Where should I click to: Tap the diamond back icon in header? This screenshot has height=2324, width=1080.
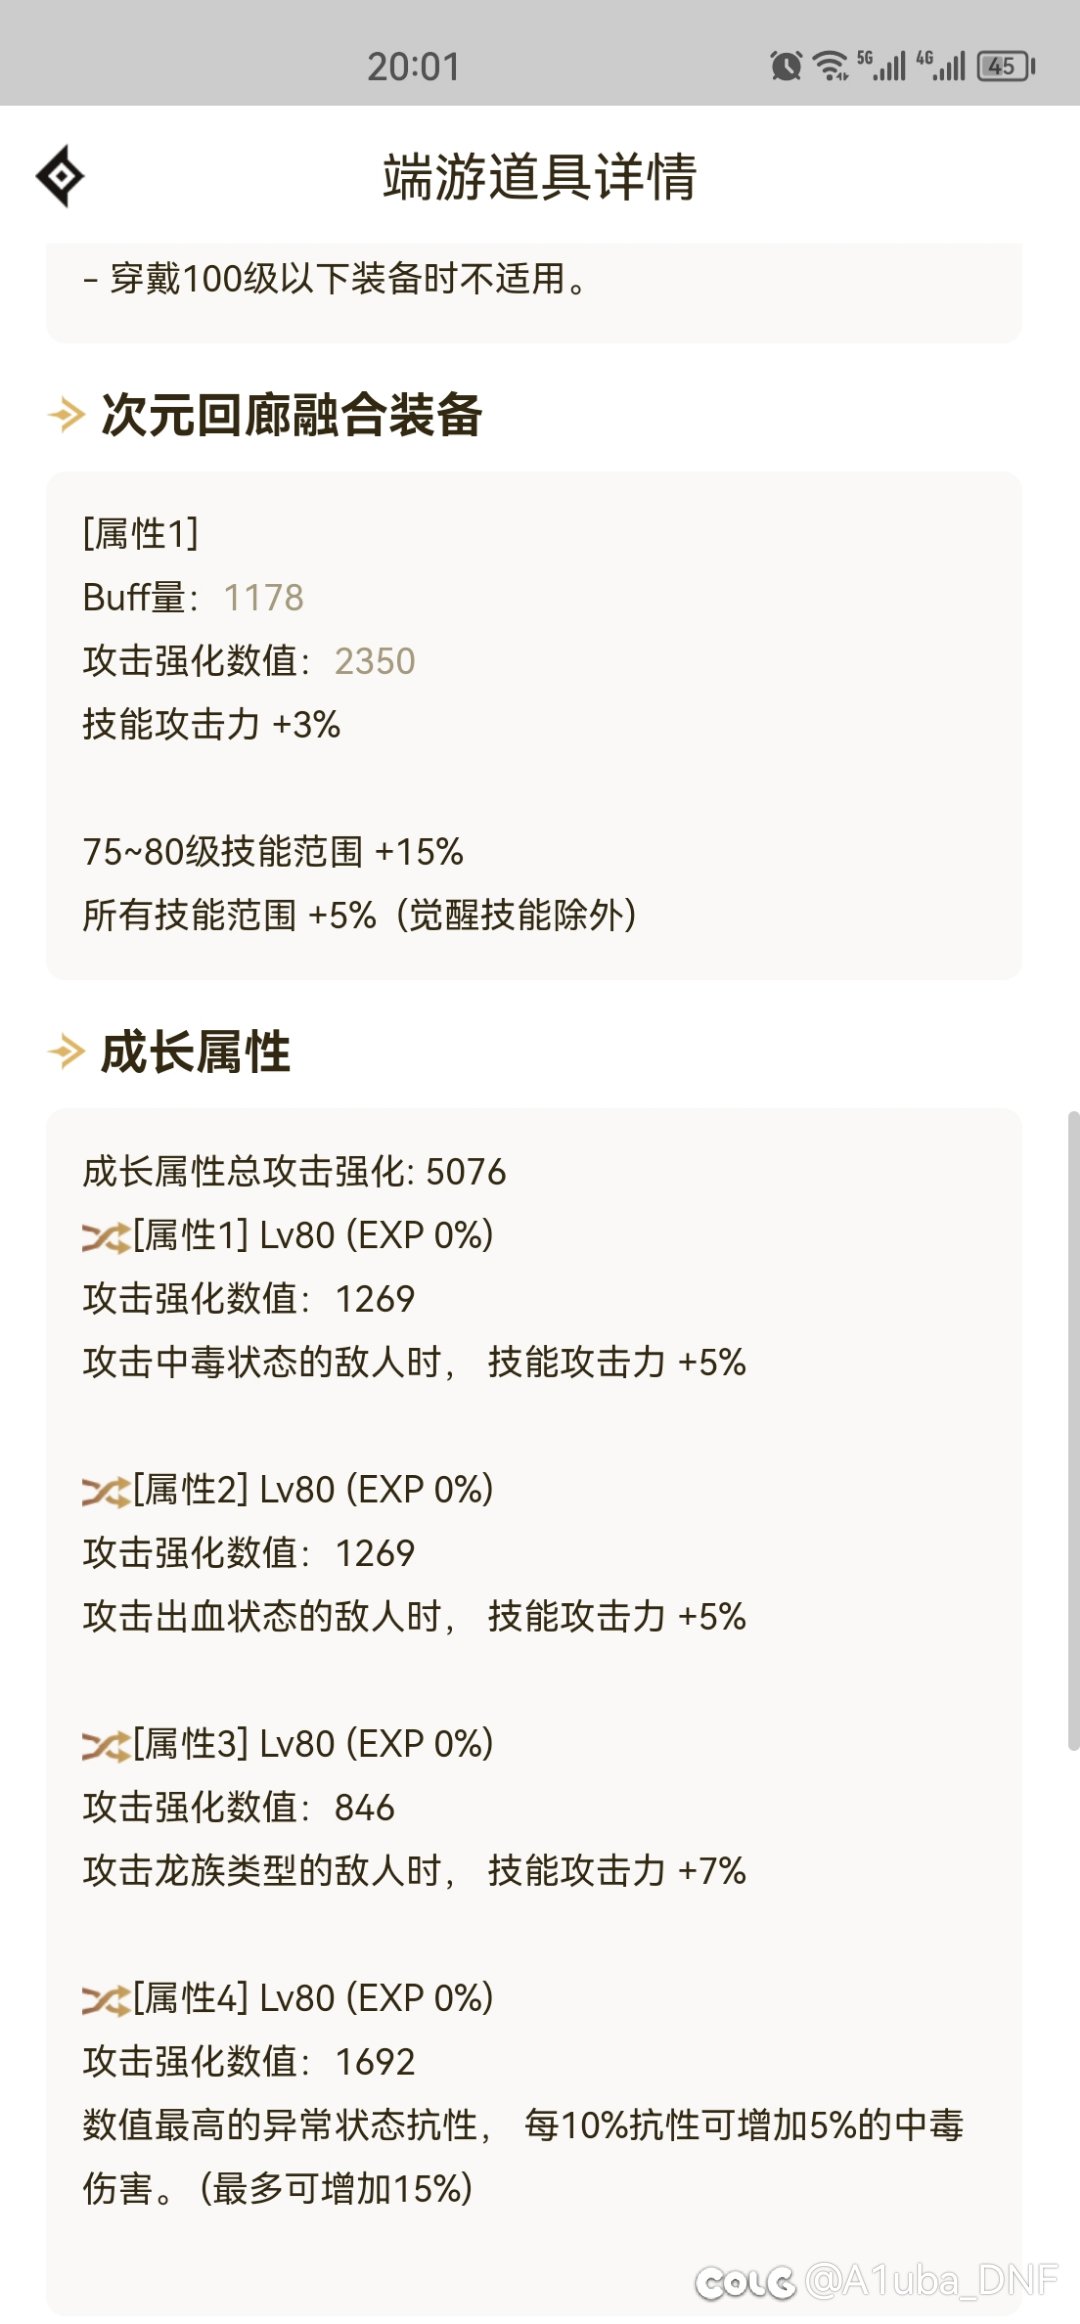click(x=60, y=177)
